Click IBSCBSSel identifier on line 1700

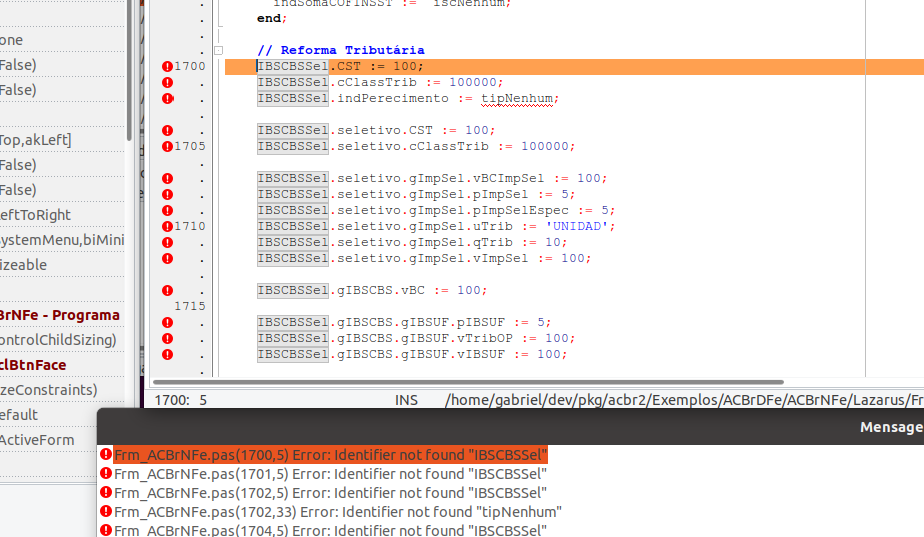pos(293,66)
